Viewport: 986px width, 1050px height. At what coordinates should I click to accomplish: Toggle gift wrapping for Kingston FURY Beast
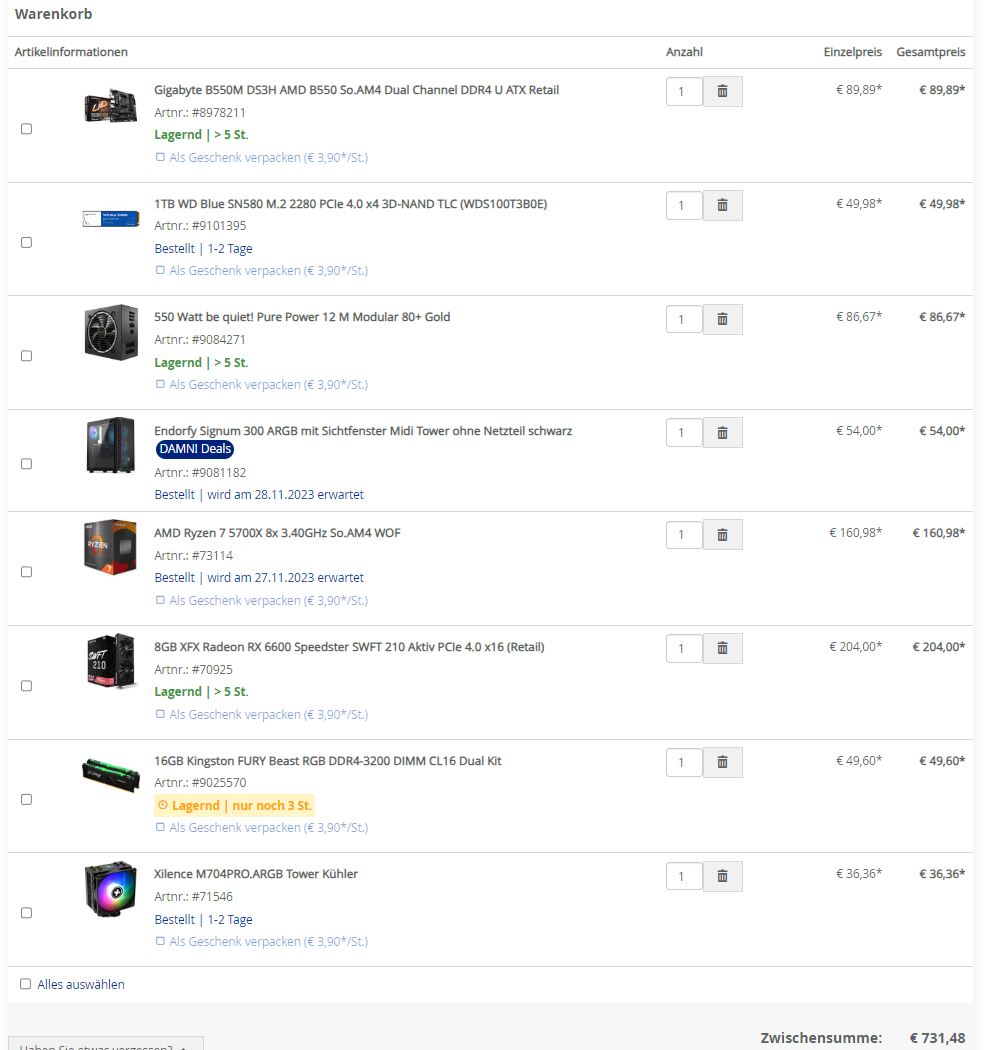(x=160, y=828)
